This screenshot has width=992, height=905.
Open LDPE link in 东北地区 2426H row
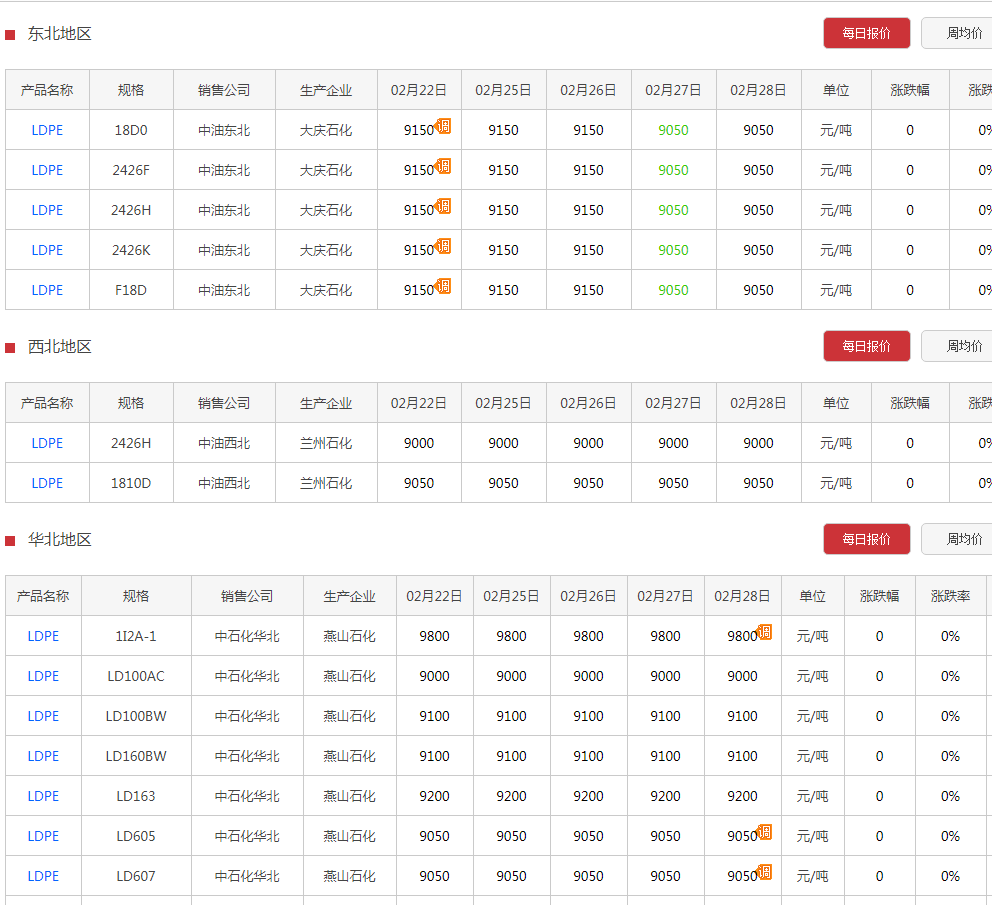(x=47, y=210)
